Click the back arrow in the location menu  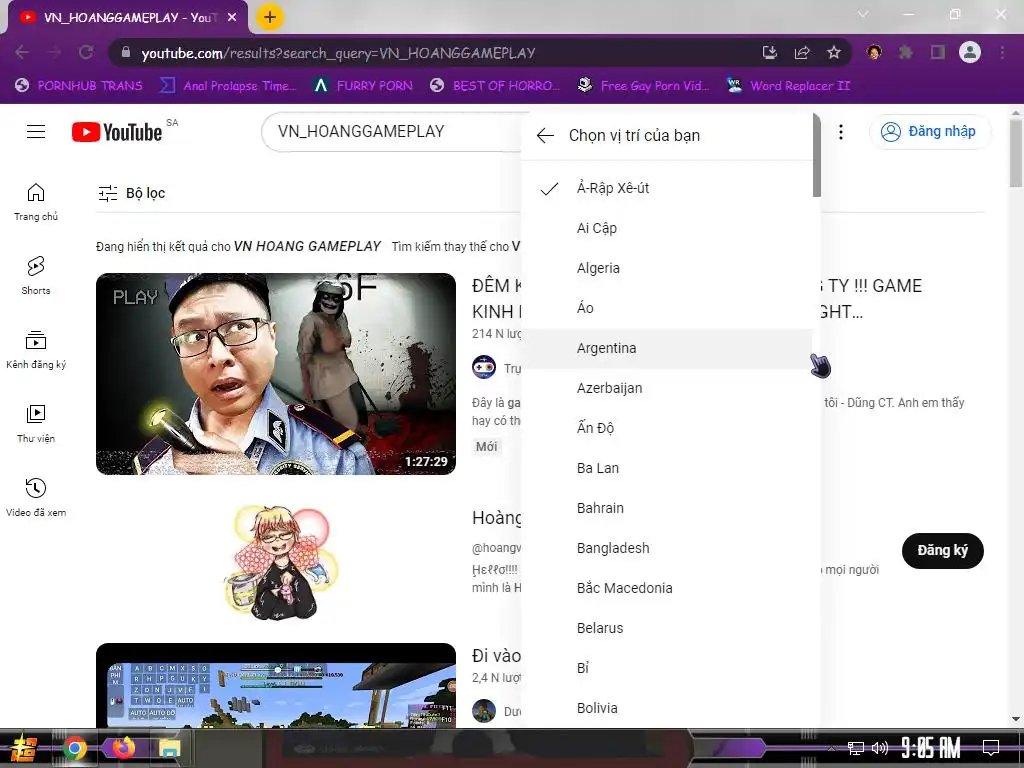click(x=545, y=135)
